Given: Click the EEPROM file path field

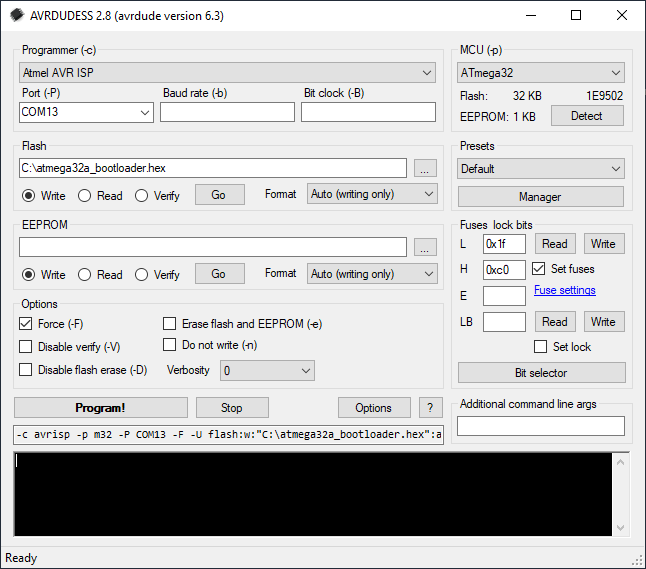Looking at the screenshot, I should click(x=213, y=247).
